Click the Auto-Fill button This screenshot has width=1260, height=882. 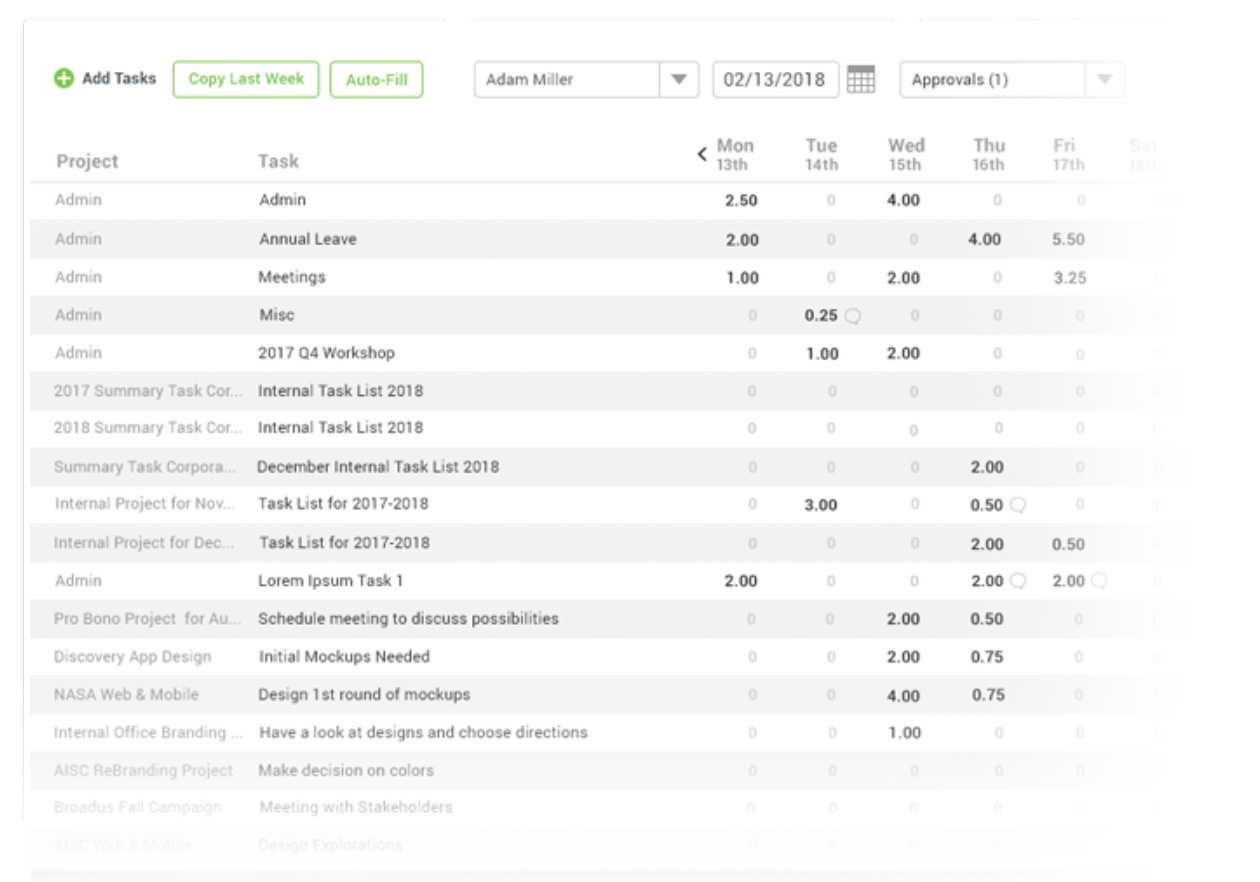pyautogui.click(x=377, y=80)
